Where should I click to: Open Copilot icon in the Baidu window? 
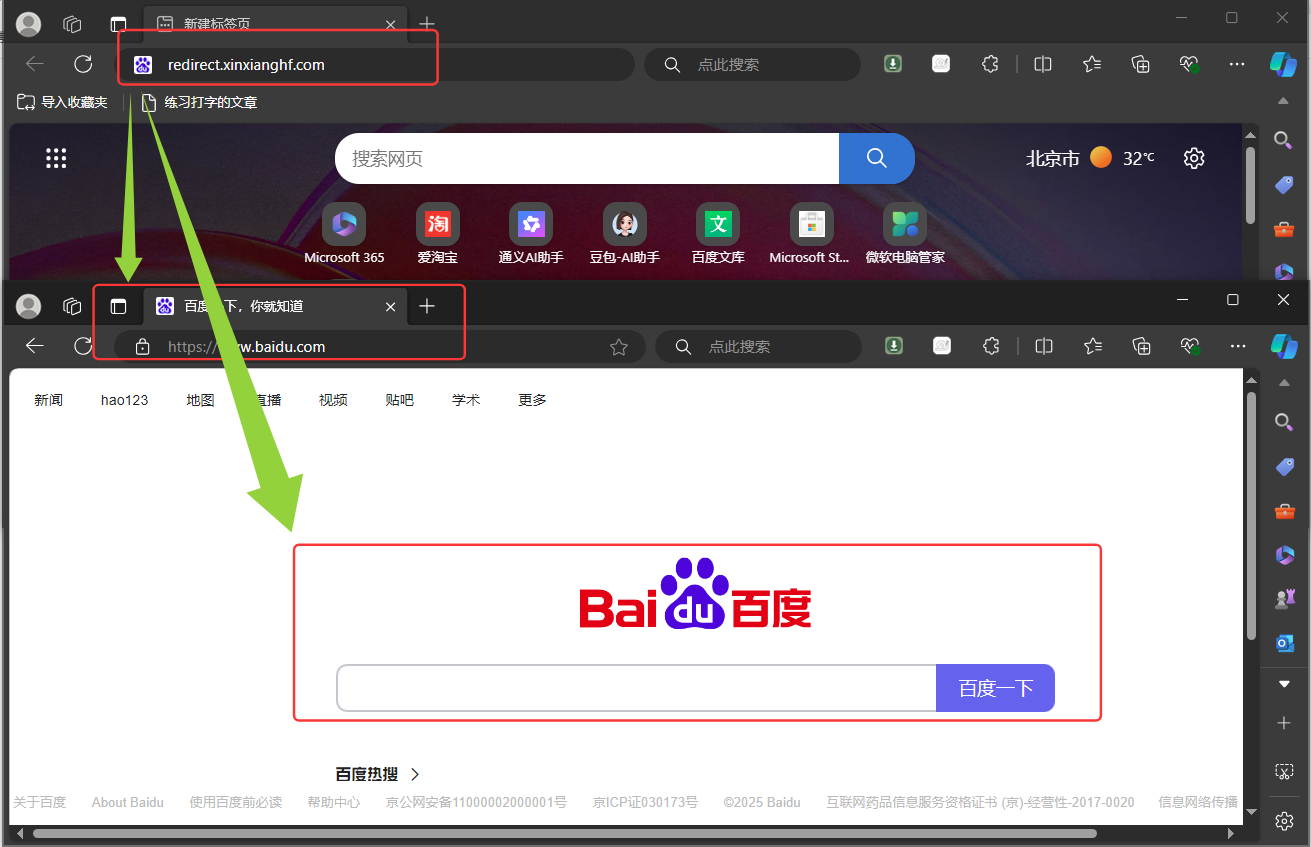point(1284,346)
